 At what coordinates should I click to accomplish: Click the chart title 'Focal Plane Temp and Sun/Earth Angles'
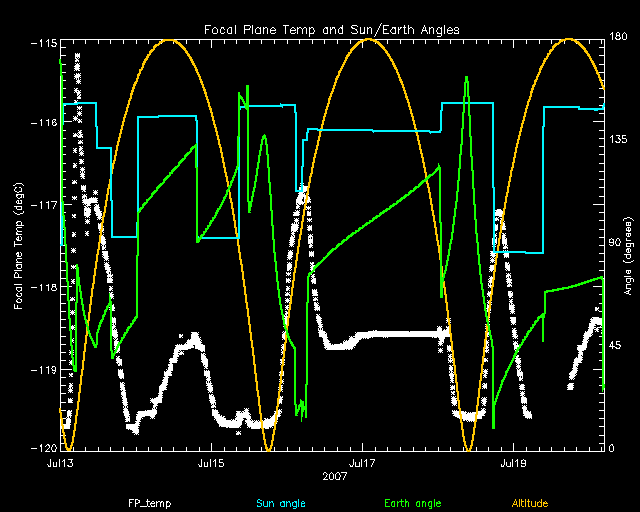[332, 30]
